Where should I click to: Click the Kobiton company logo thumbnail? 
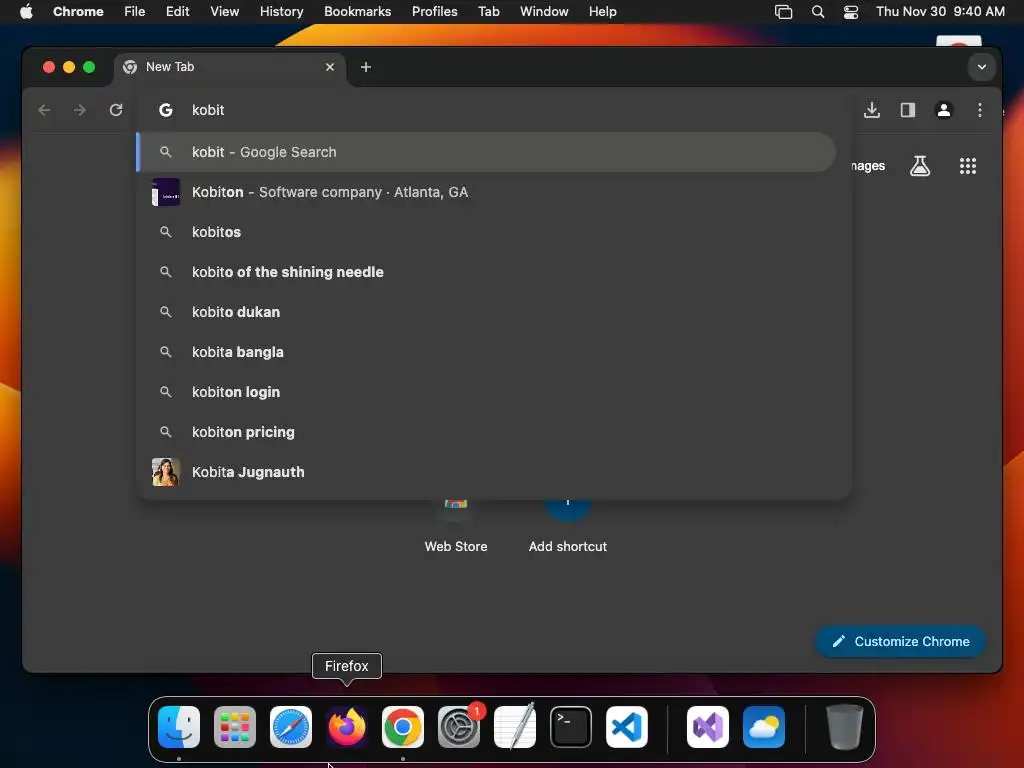(166, 192)
